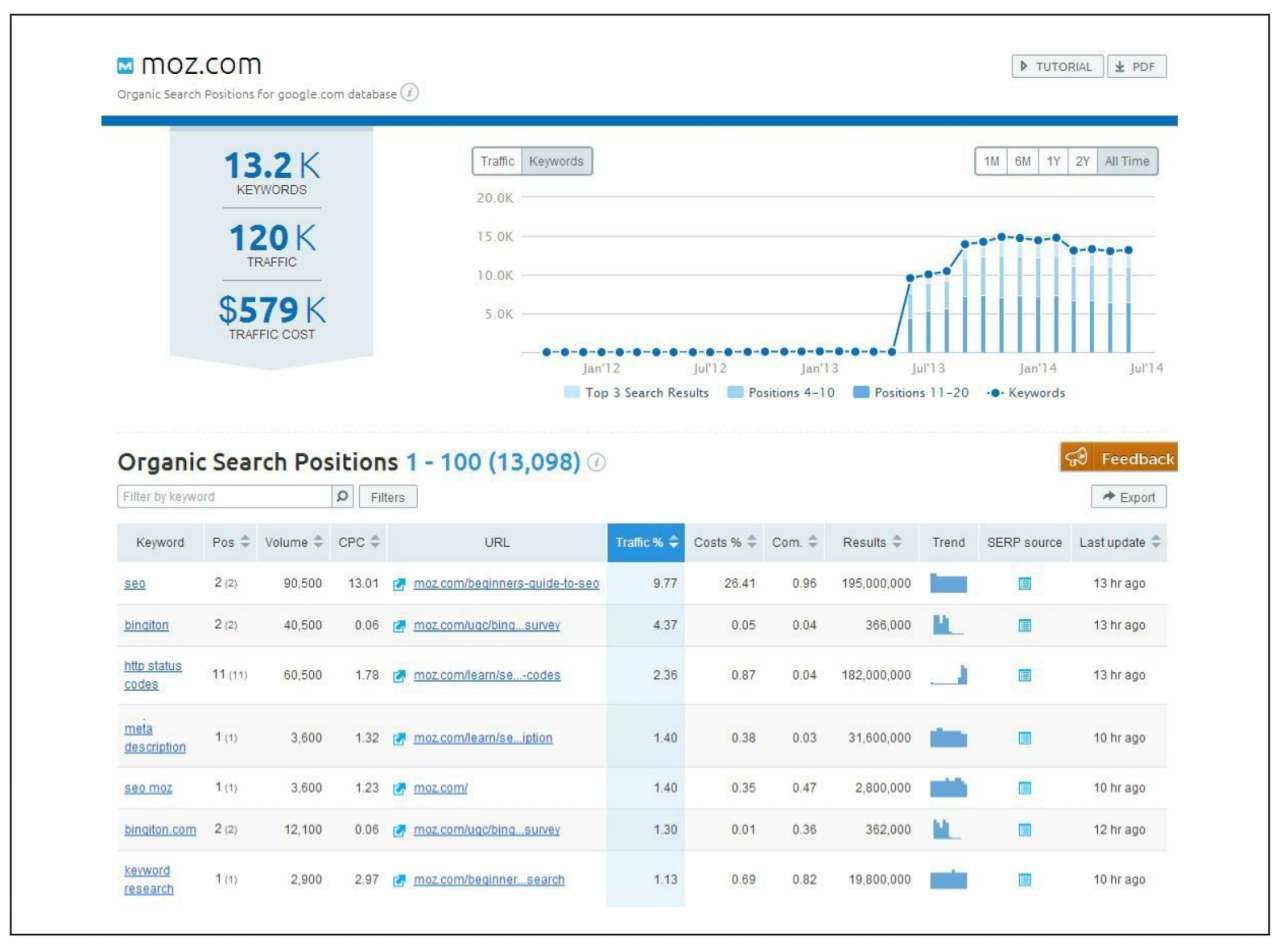This screenshot has width=1280, height=945.
Task: Open external link icon in bingiton row
Action: 400,626
